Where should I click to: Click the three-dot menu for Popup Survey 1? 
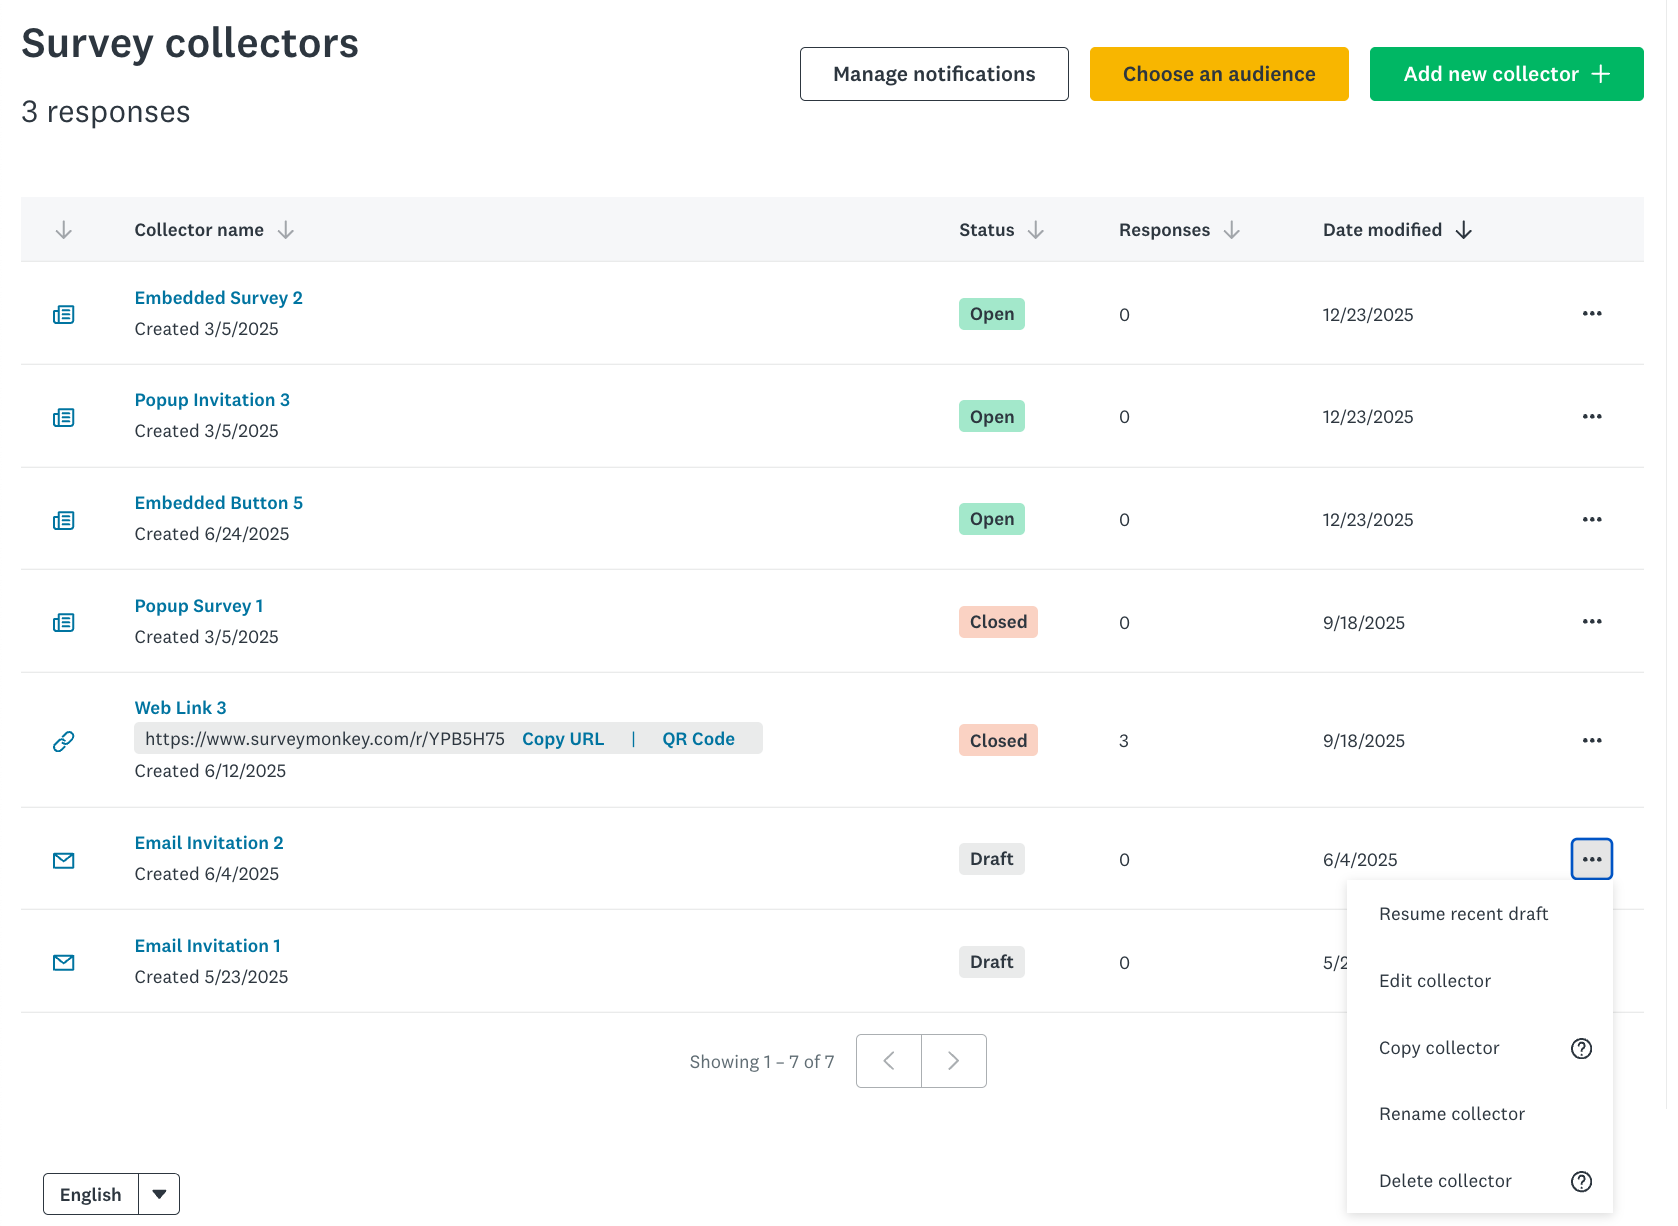tap(1591, 622)
